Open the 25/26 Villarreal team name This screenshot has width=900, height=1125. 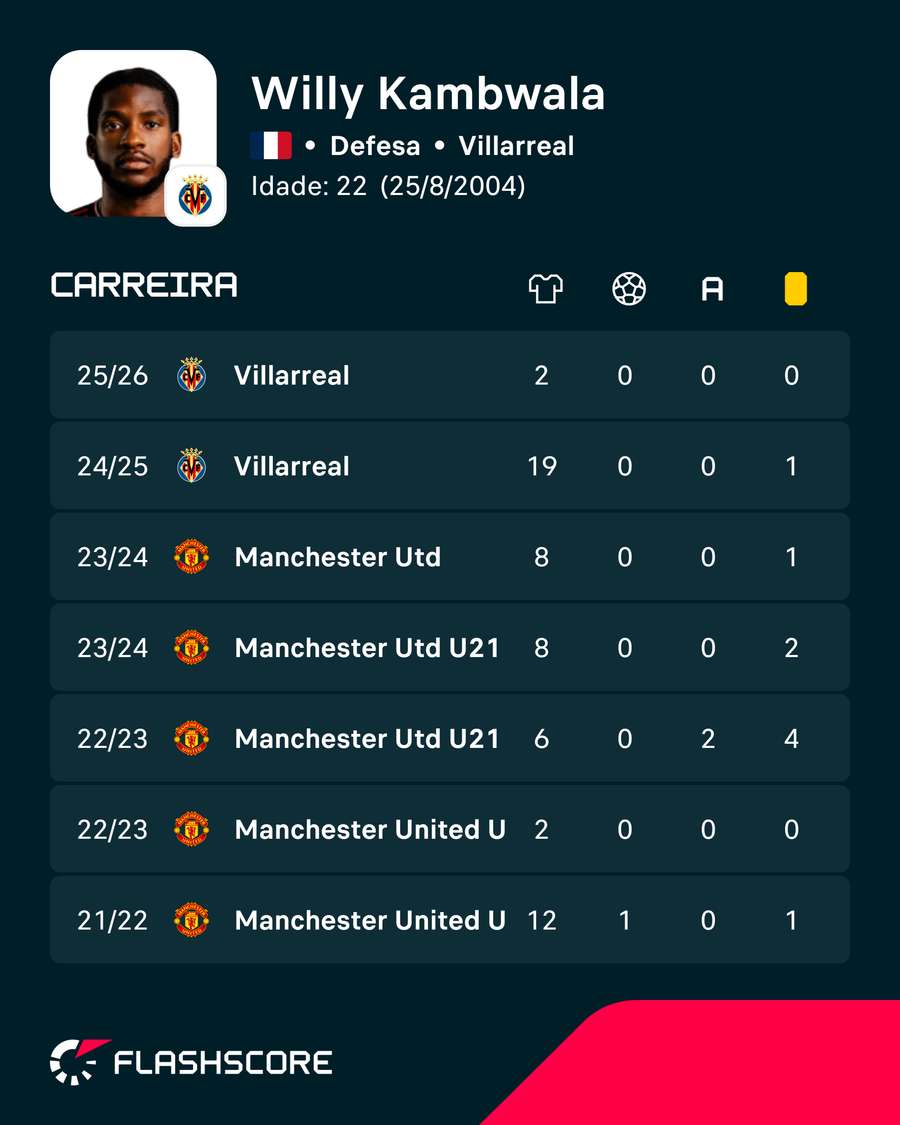(x=291, y=375)
